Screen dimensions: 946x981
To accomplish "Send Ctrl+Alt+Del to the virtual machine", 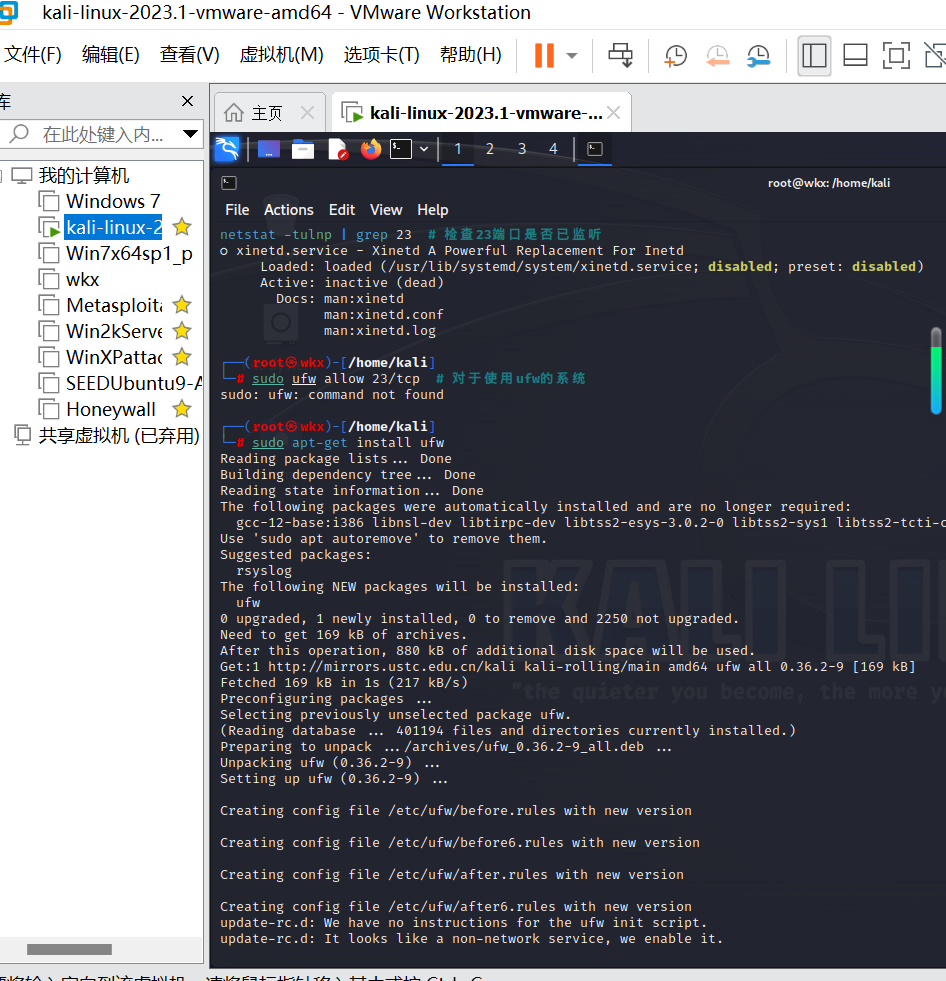I will [620, 55].
